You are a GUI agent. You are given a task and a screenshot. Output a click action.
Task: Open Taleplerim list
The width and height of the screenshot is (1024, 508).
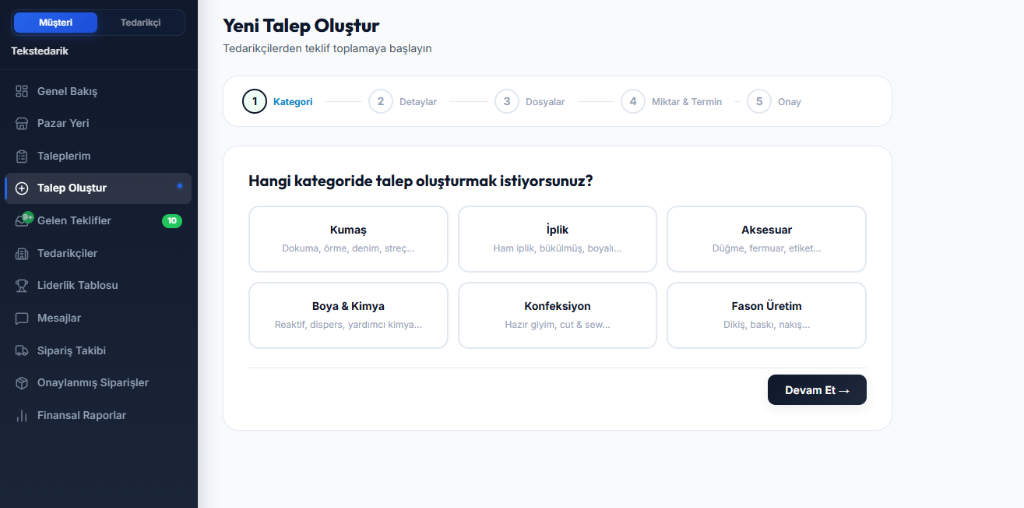click(x=98, y=156)
